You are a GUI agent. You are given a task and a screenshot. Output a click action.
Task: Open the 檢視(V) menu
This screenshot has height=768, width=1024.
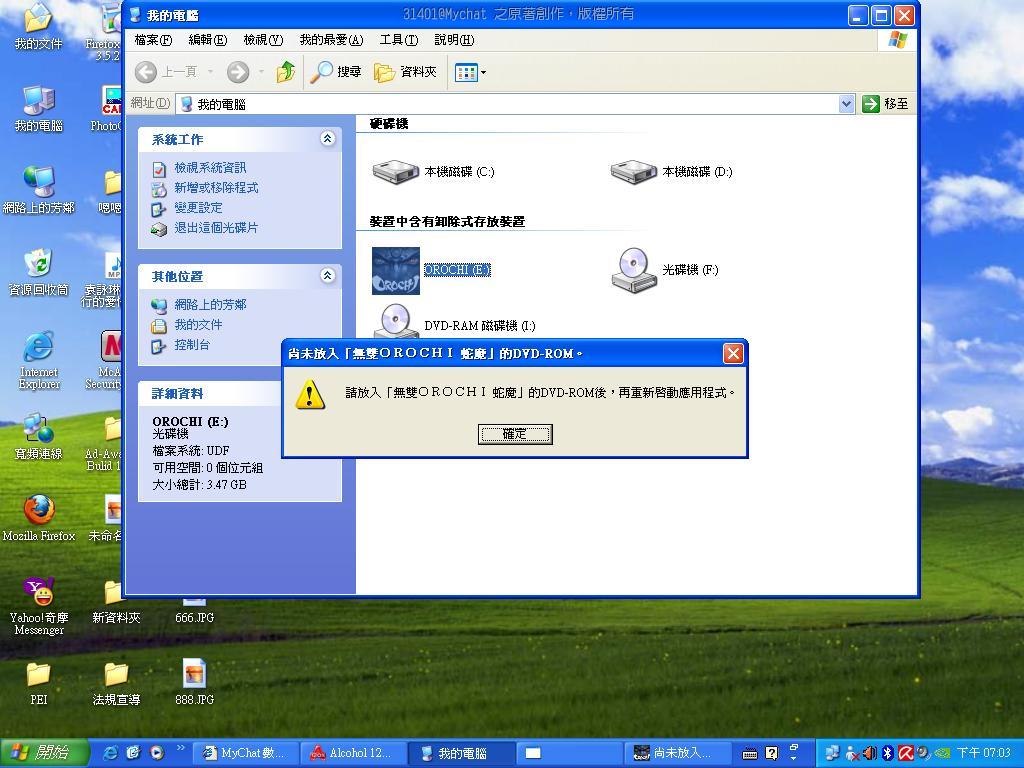point(263,40)
